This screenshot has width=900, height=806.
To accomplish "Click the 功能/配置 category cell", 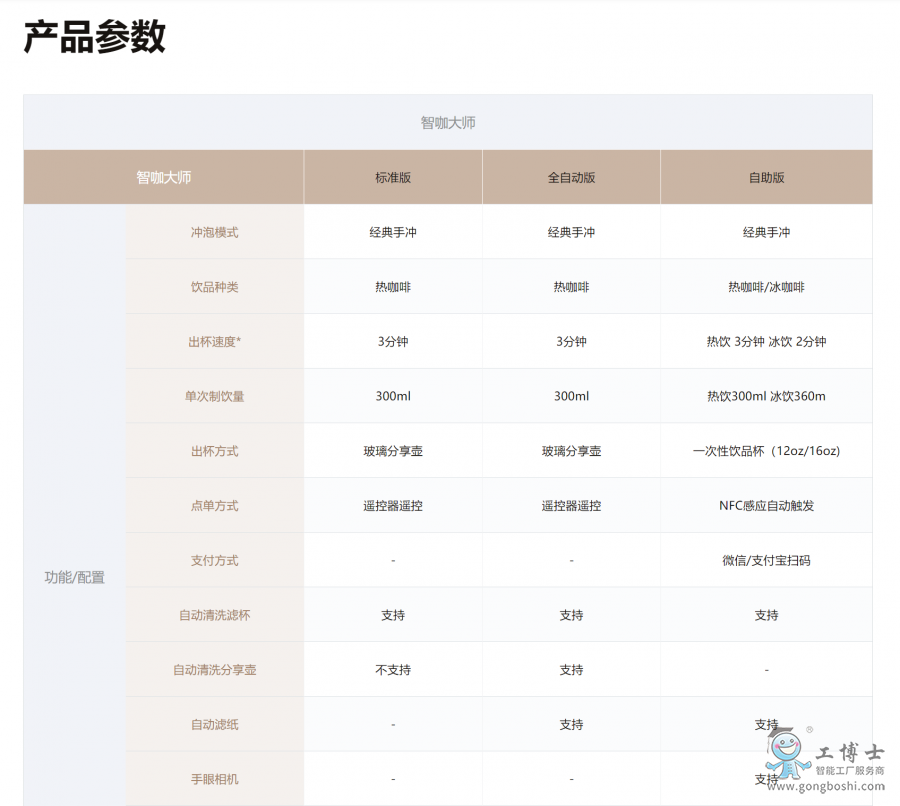I will click(x=75, y=577).
